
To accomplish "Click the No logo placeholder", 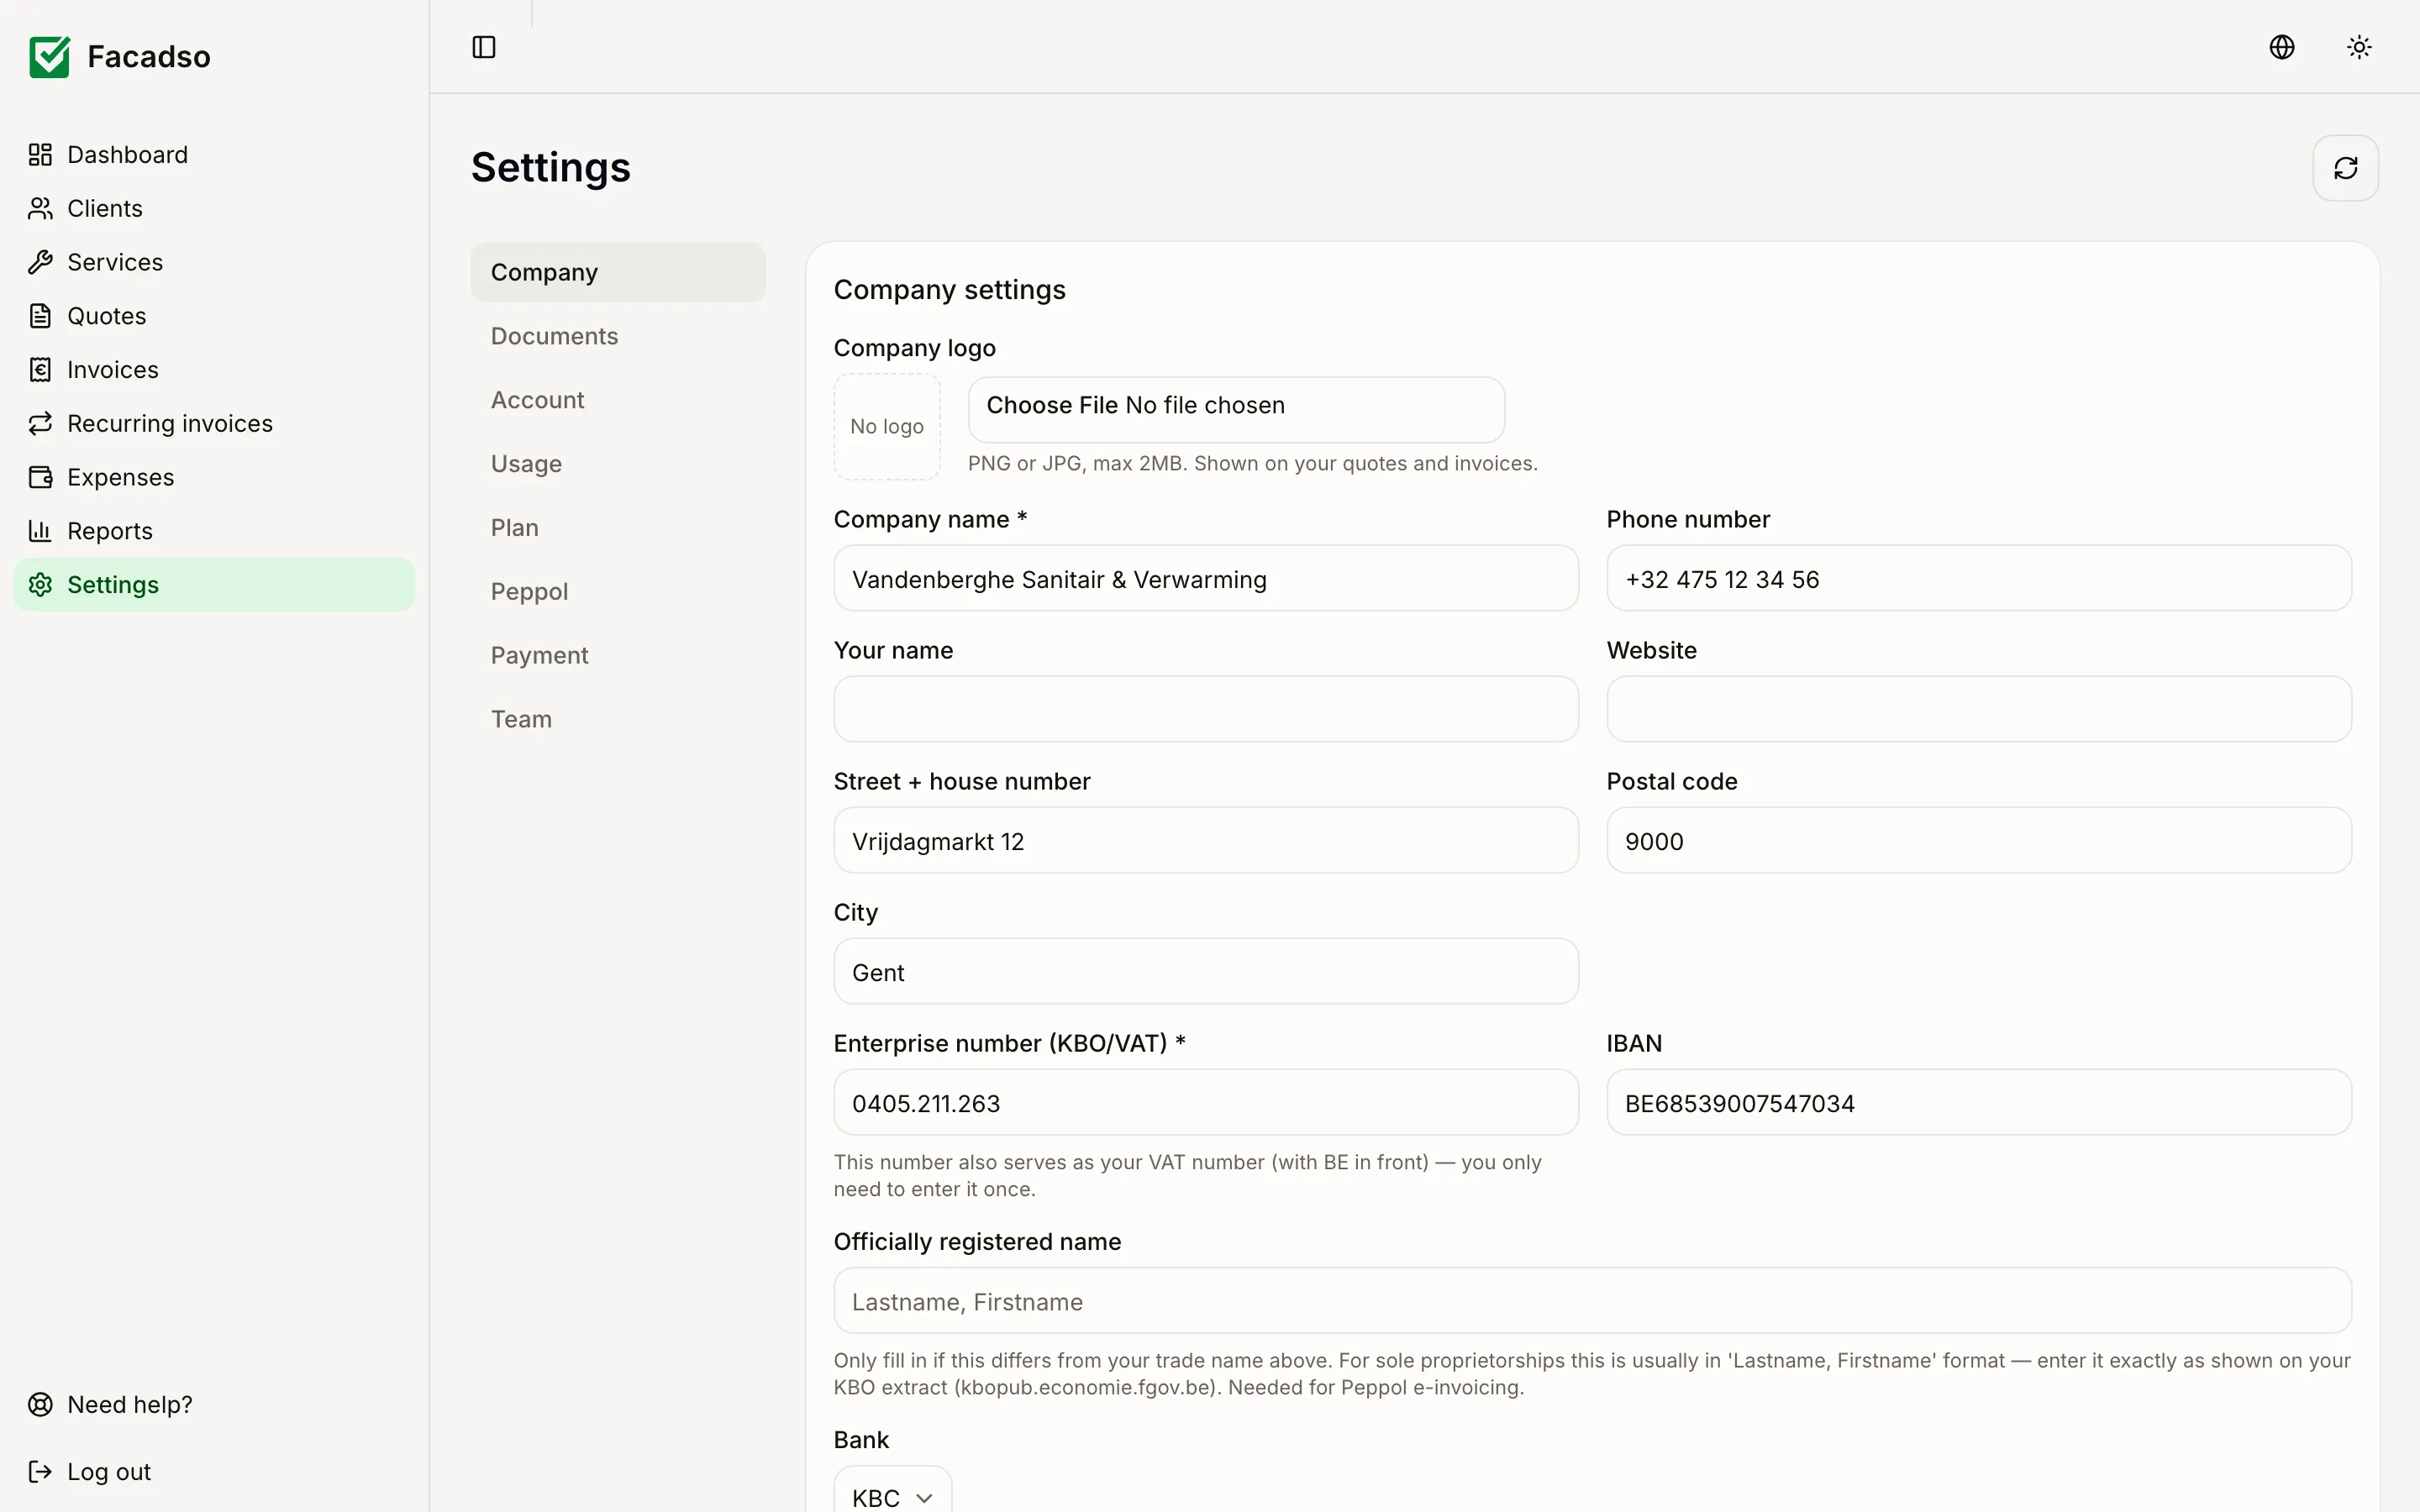I will (887, 427).
